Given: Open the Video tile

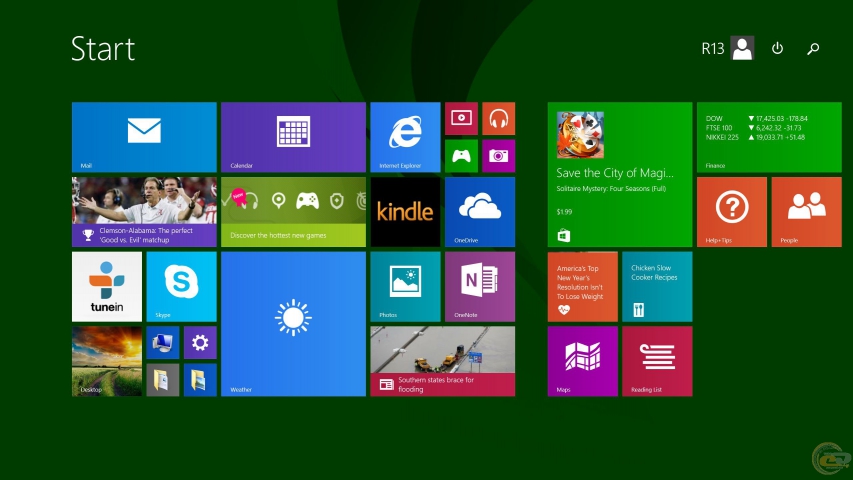Looking at the screenshot, I should (461, 118).
